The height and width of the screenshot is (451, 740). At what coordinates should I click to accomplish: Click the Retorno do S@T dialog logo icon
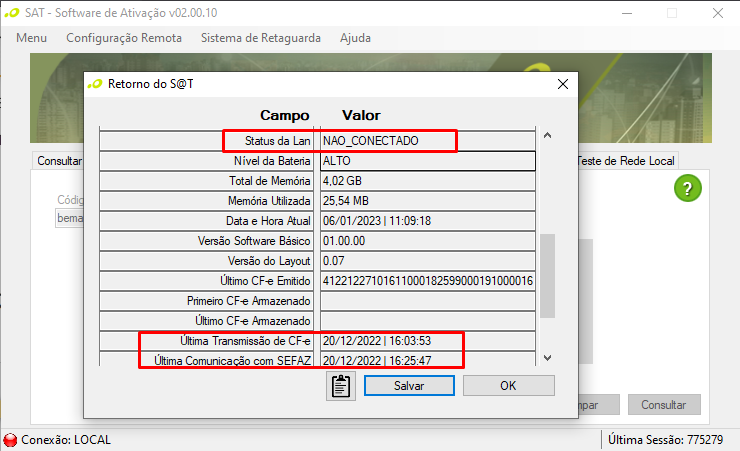coord(95,84)
